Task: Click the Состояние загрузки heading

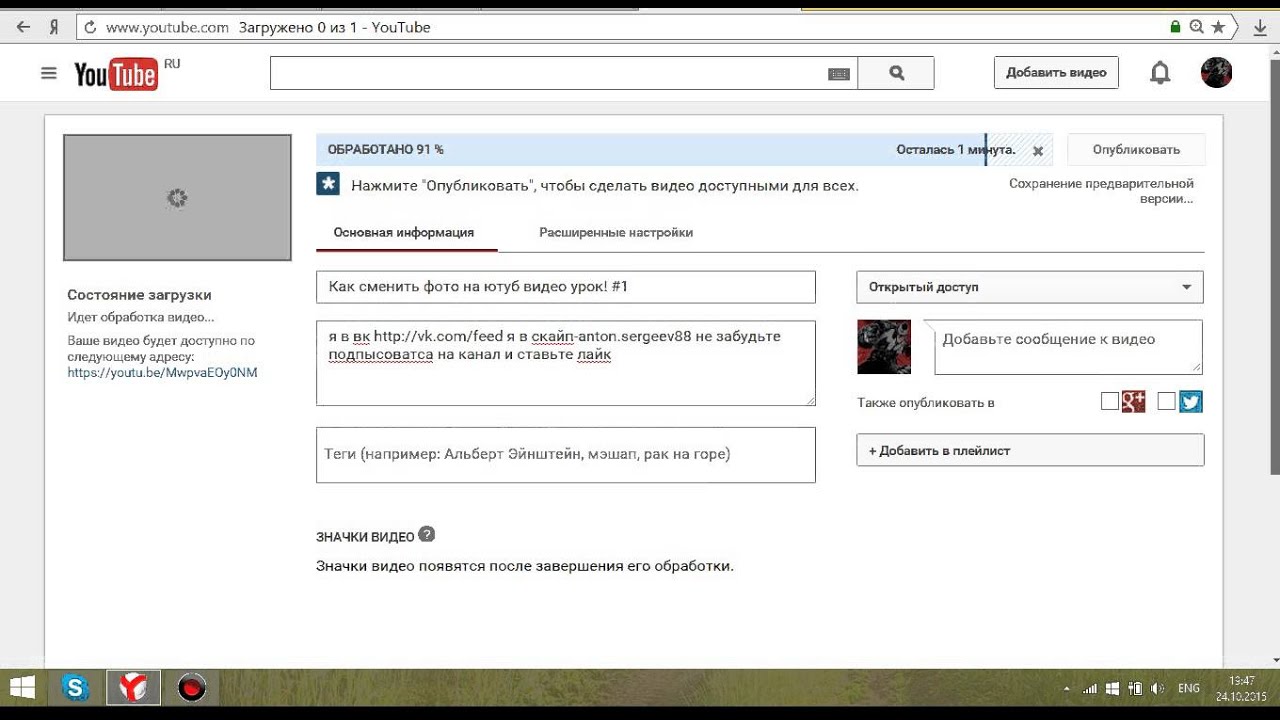Action: pyautogui.click(x=139, y=295)
